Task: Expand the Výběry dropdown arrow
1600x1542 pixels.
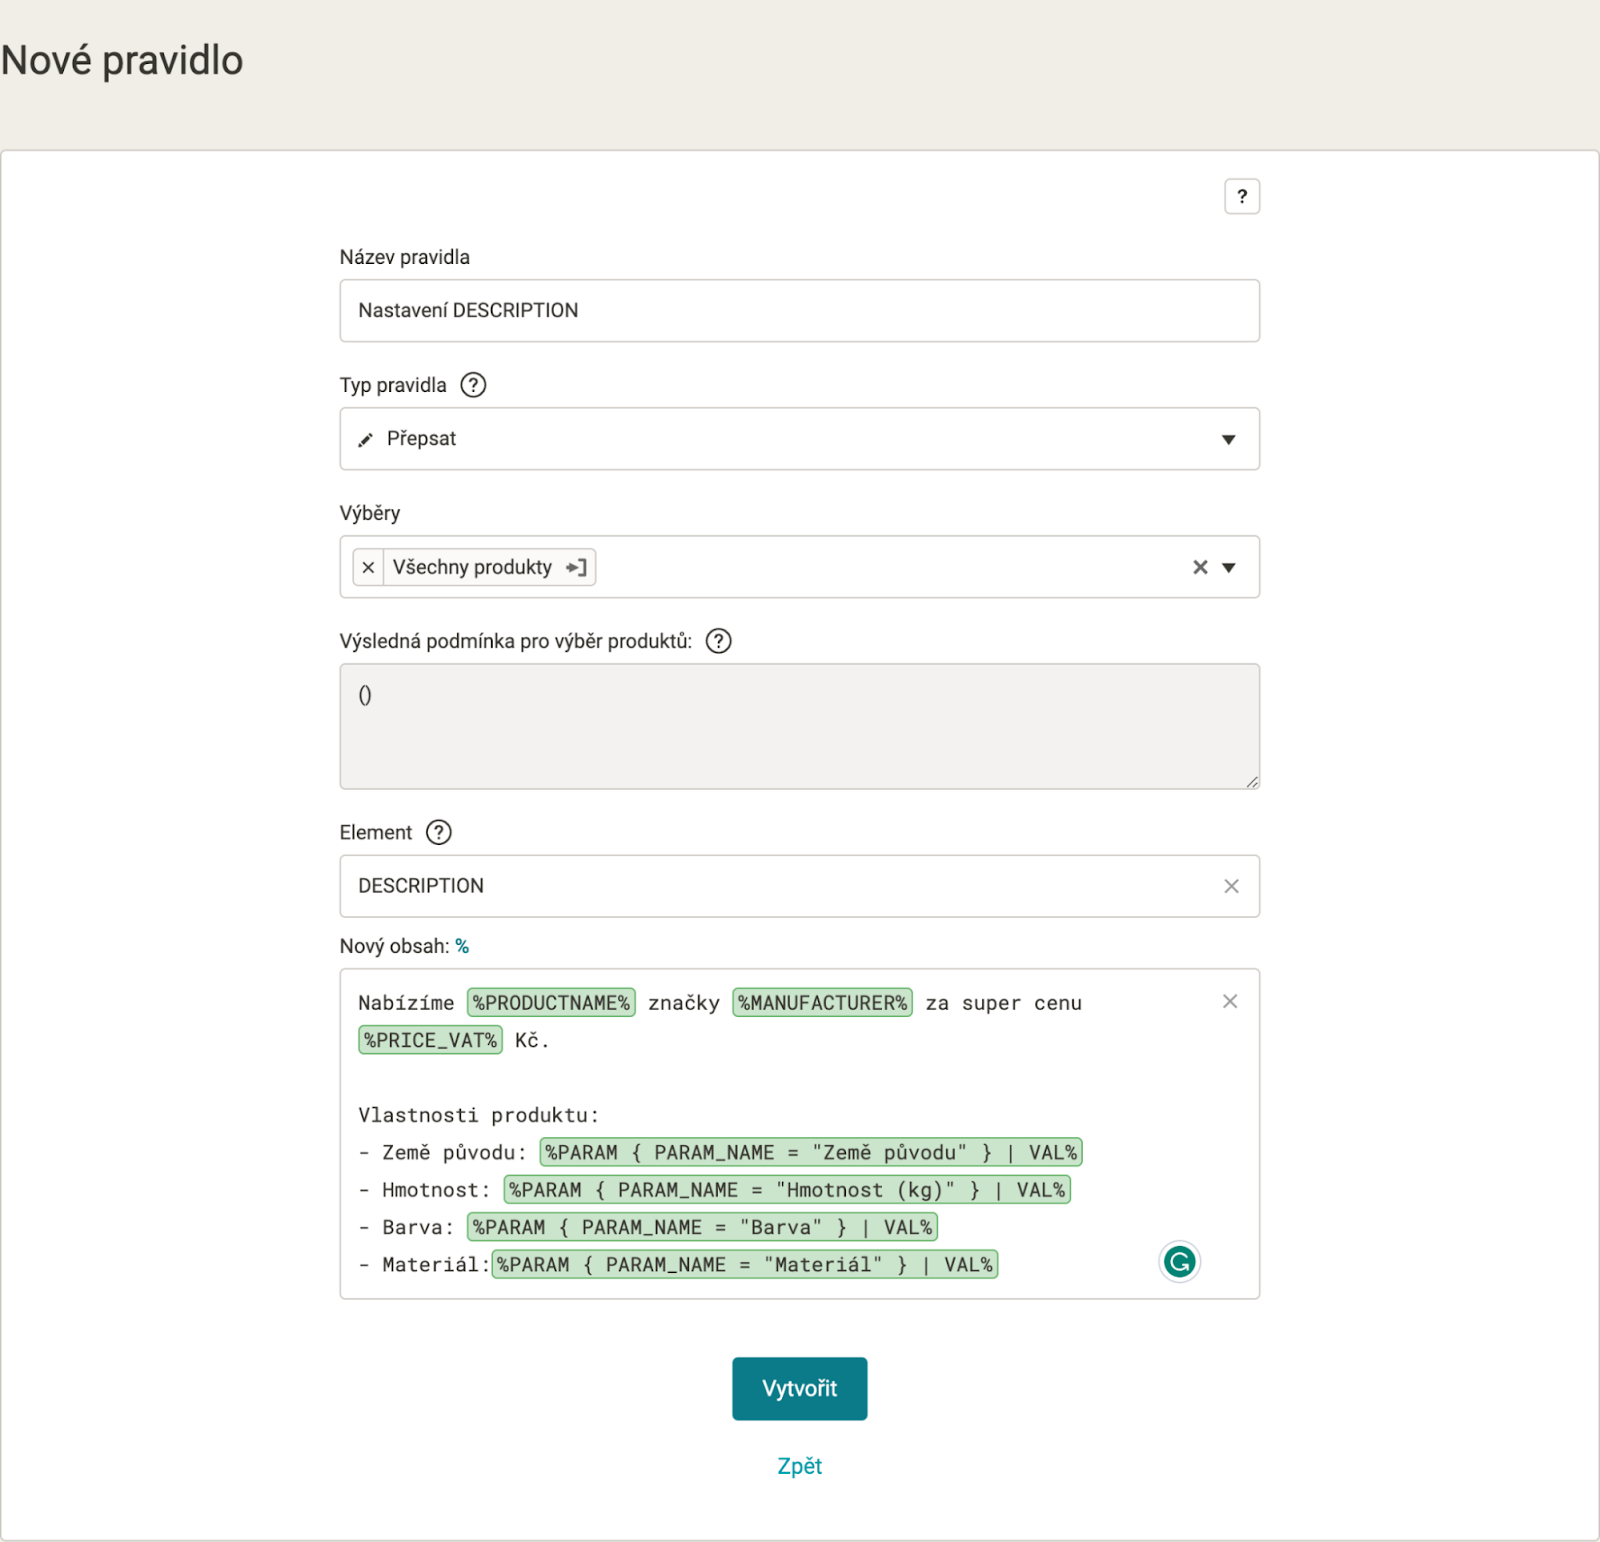Action: (1229, 567)
